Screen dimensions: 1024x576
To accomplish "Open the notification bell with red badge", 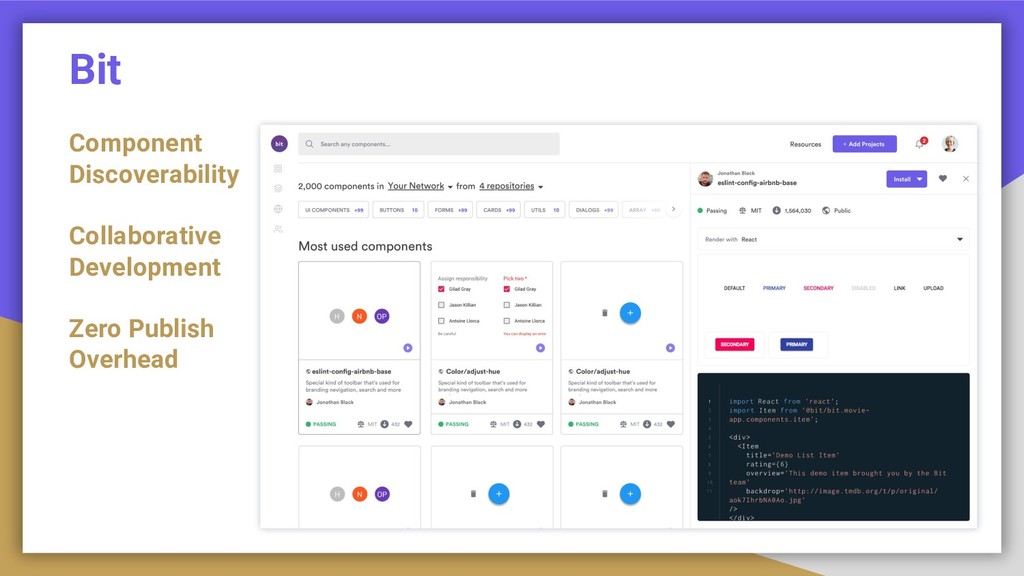I will pos(920,144).
